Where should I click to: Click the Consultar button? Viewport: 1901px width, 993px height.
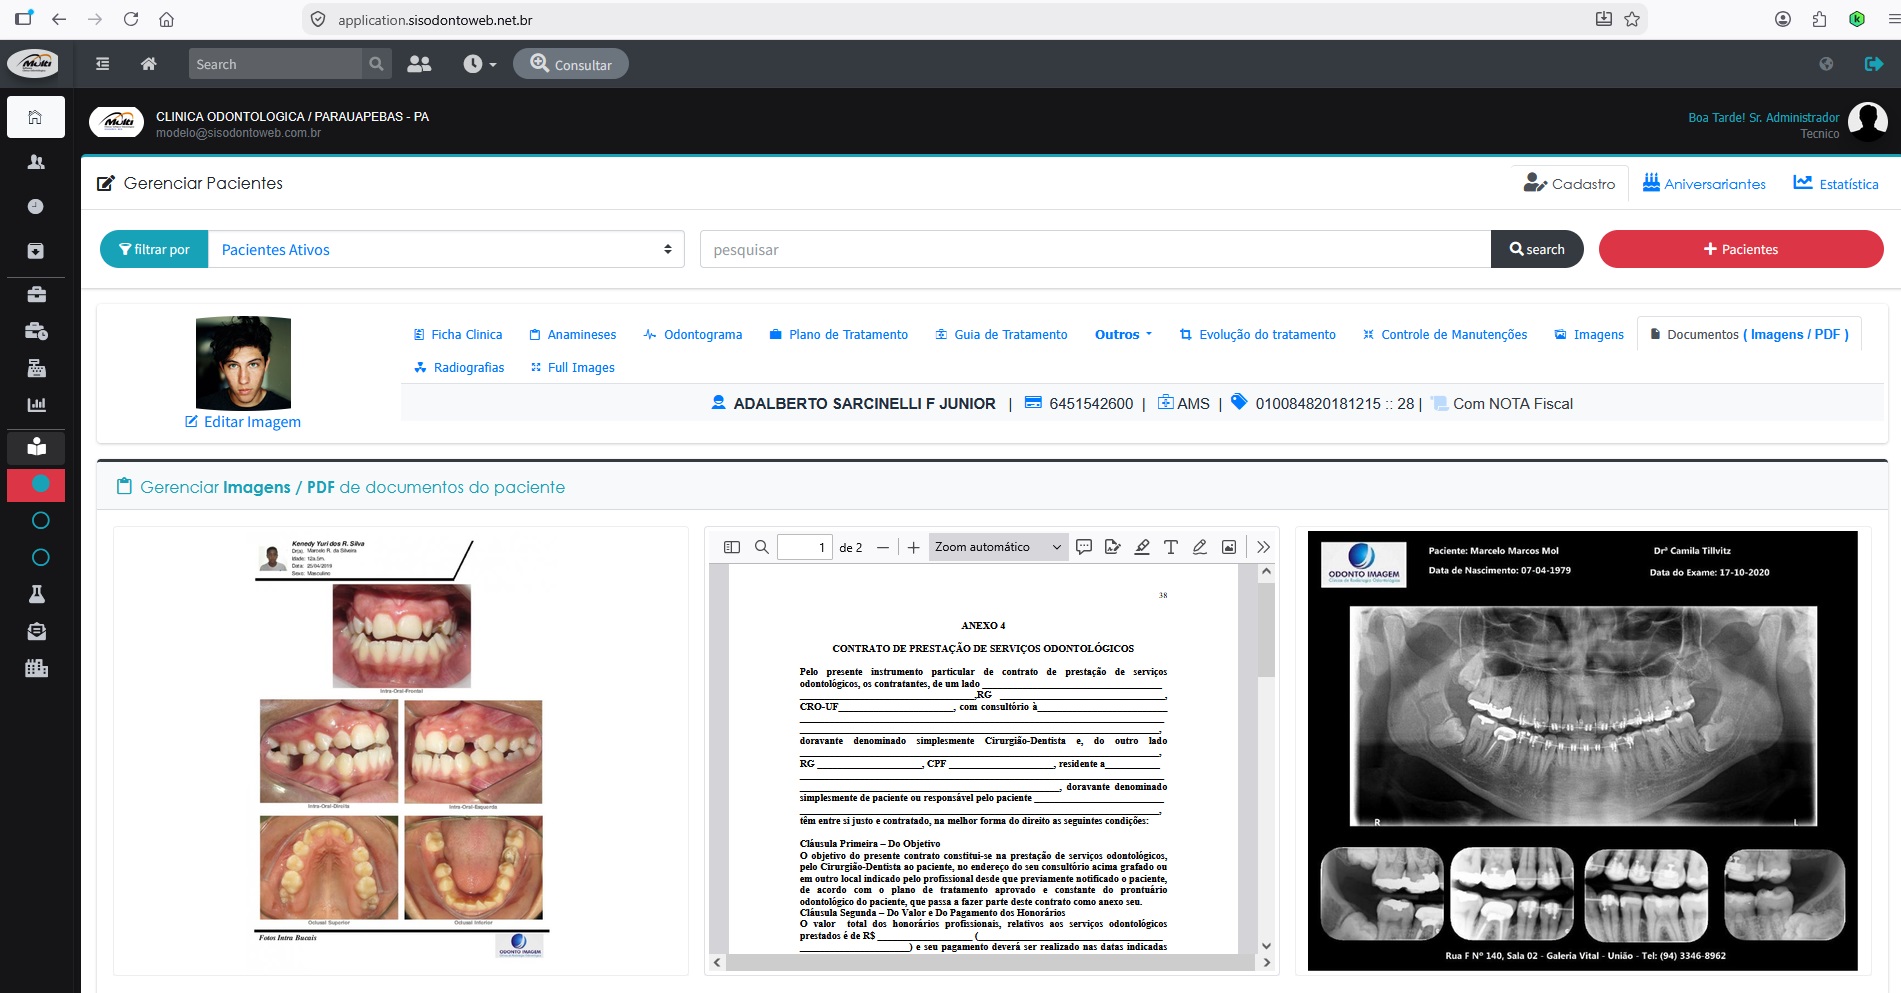click(571, 64)
